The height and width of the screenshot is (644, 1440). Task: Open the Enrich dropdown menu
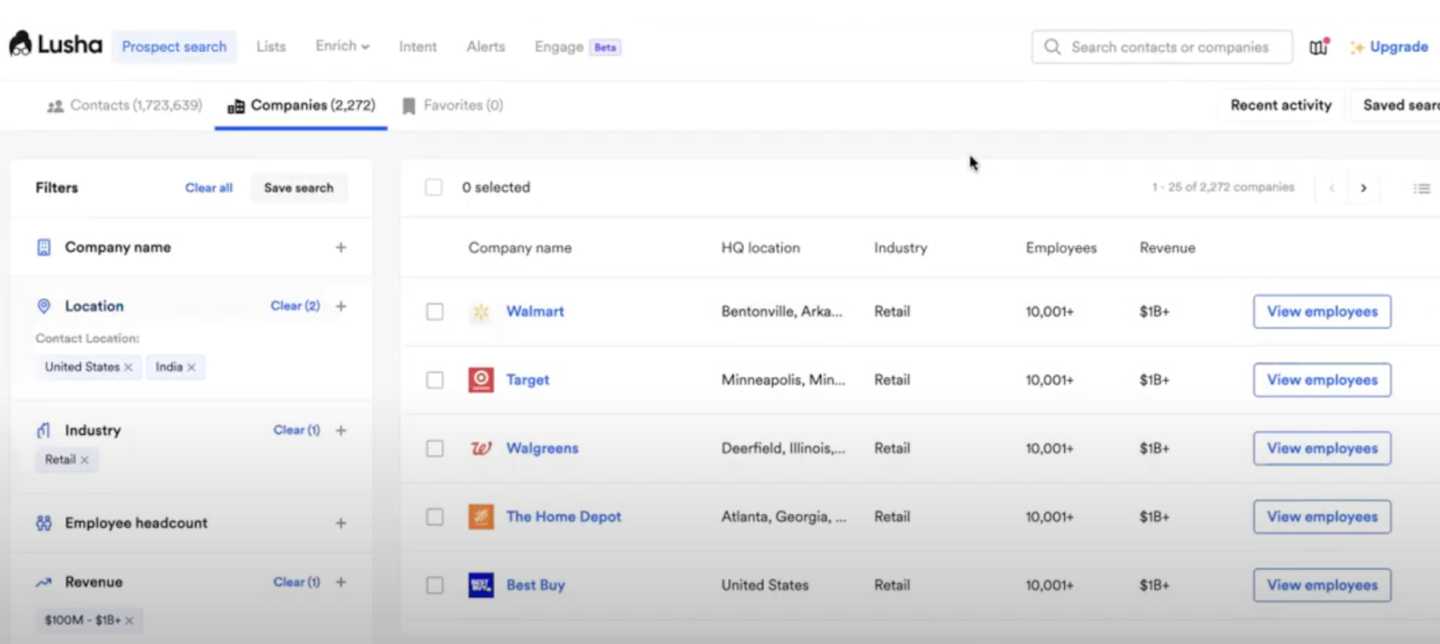click(x=342, y=46)
